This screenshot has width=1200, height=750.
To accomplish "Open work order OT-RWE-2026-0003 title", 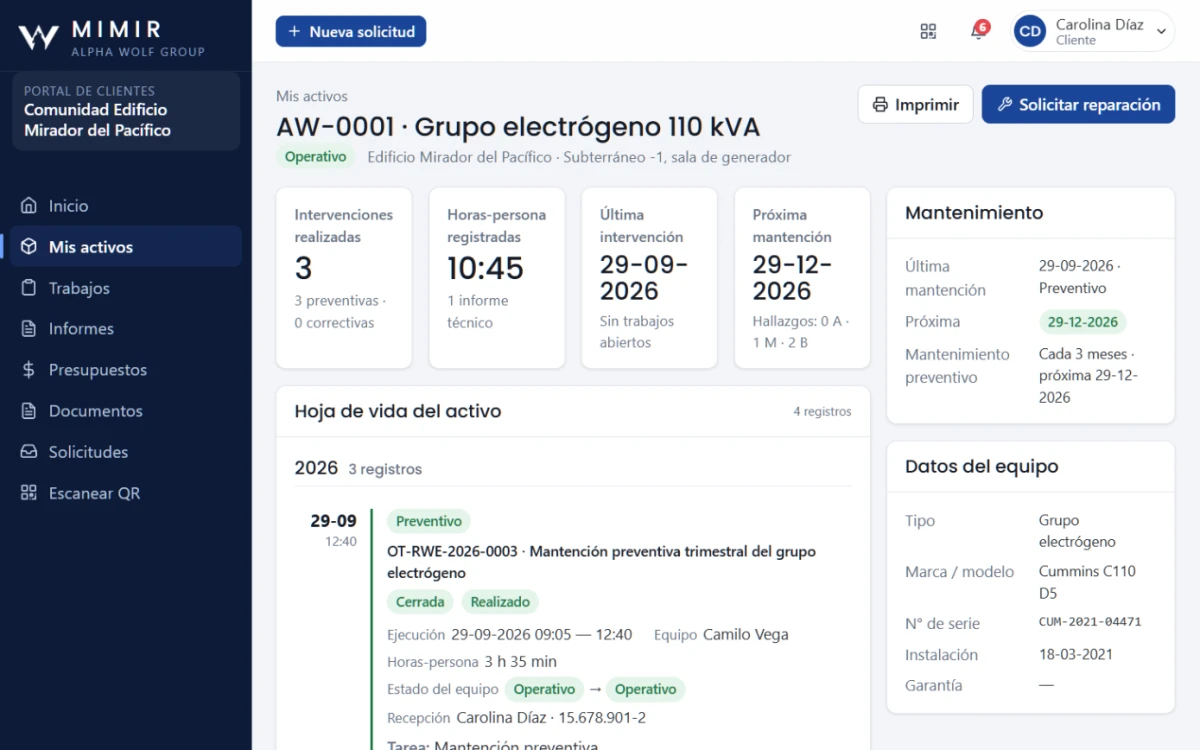I will pos(601,562).
